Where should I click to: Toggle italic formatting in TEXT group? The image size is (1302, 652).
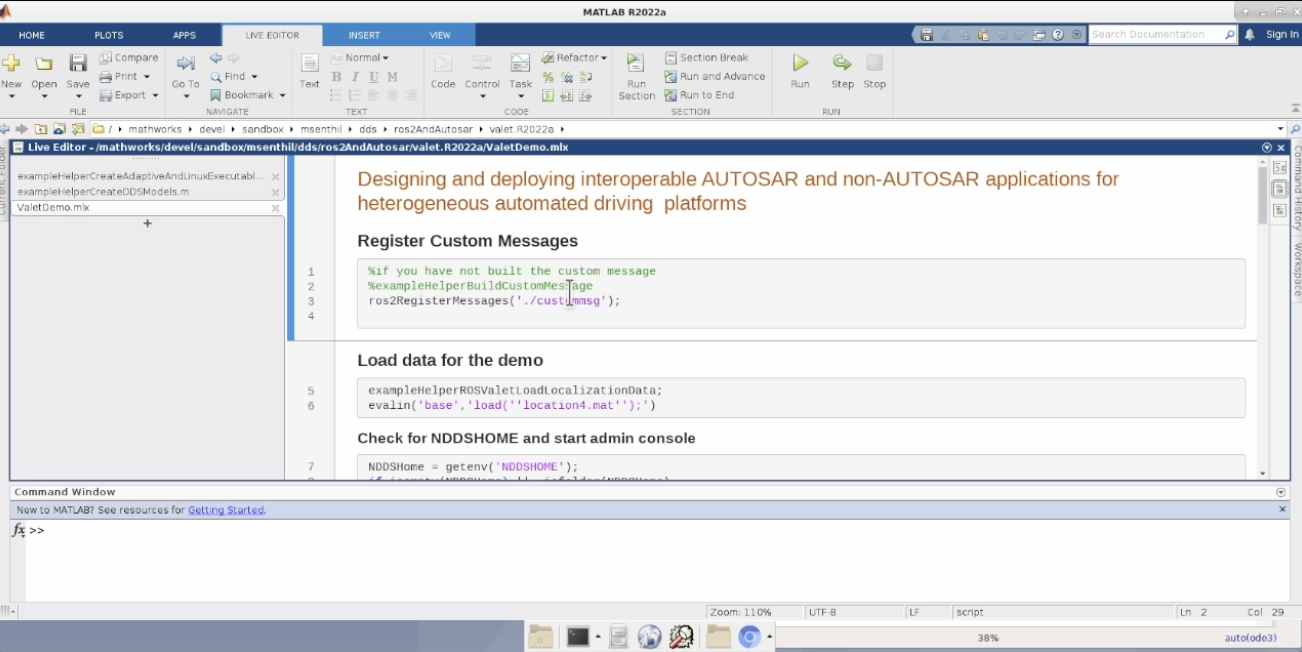pyautogui.click(x=355, y=77)
